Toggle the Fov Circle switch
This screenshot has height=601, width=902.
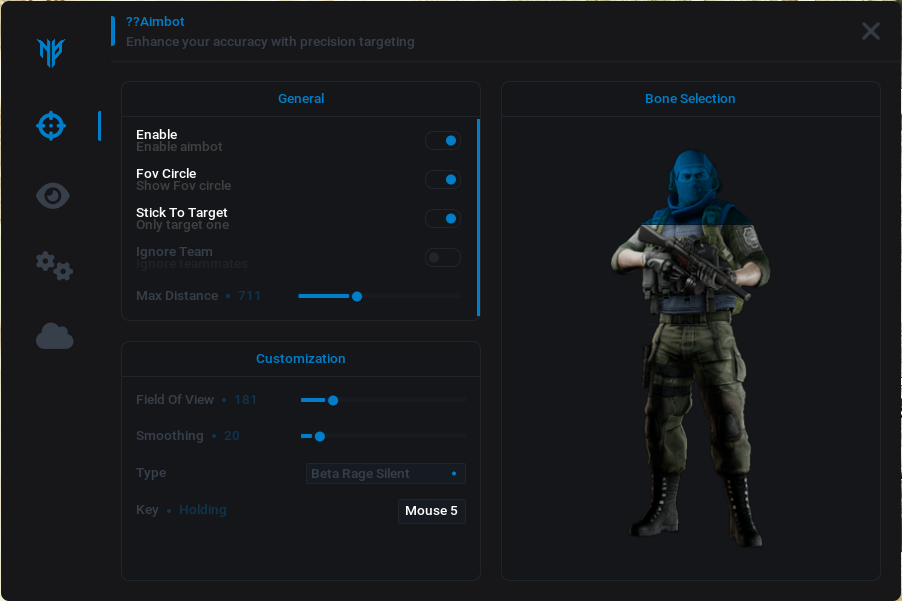tap(443, 180)
